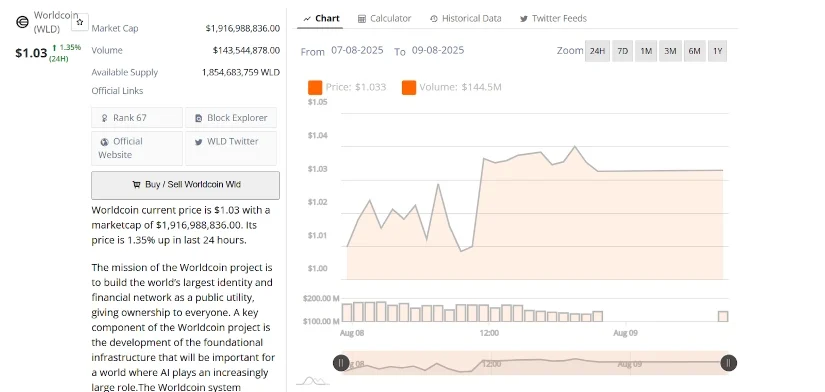Click the right range navigator handle
The width and height of the screenshot is (825, 392).
729,363
